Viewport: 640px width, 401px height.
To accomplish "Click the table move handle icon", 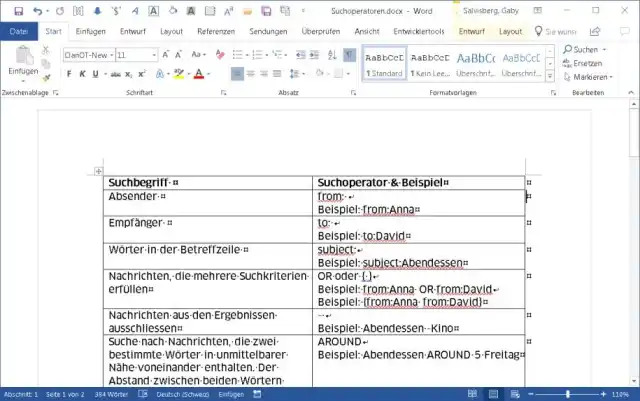I will tap(98, 172).
